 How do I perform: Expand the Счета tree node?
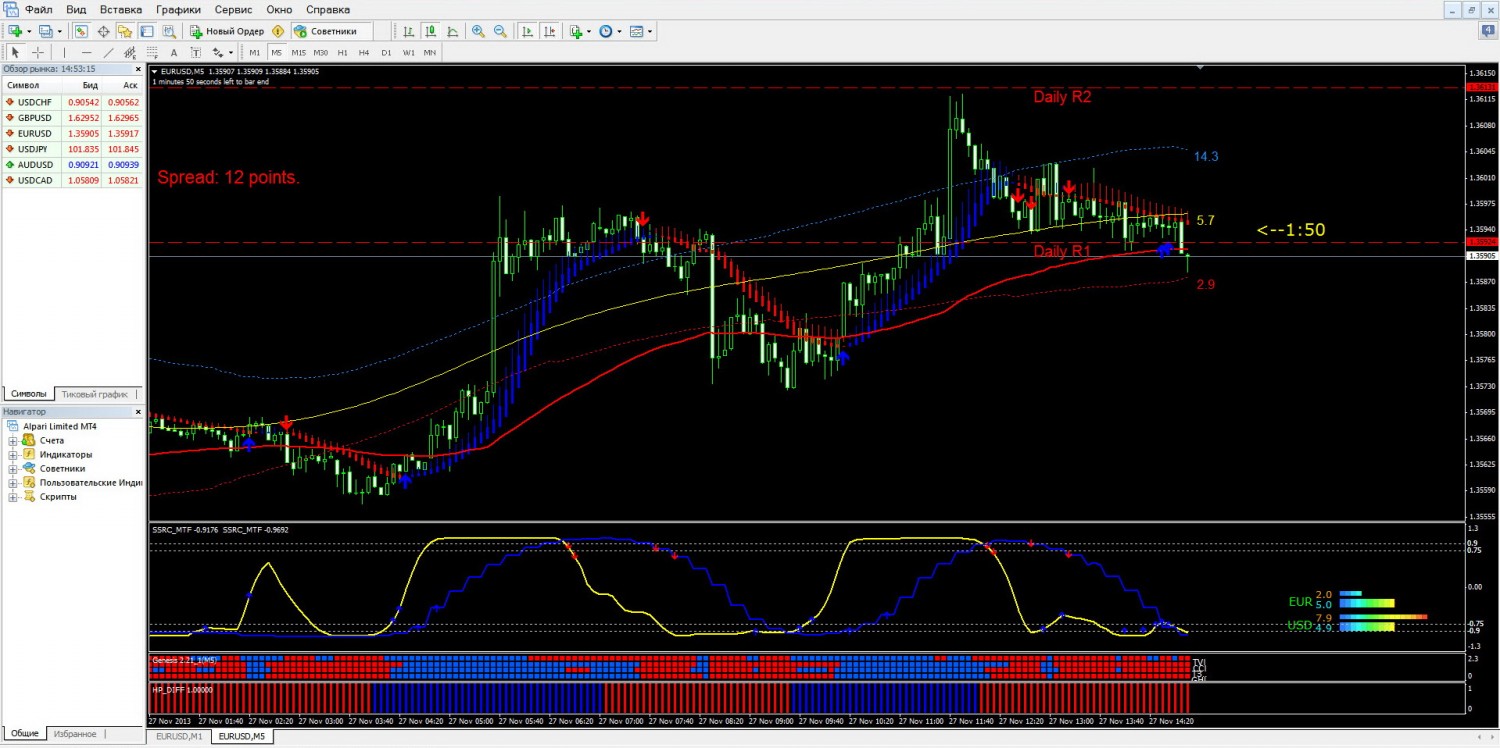click(13, 440)
